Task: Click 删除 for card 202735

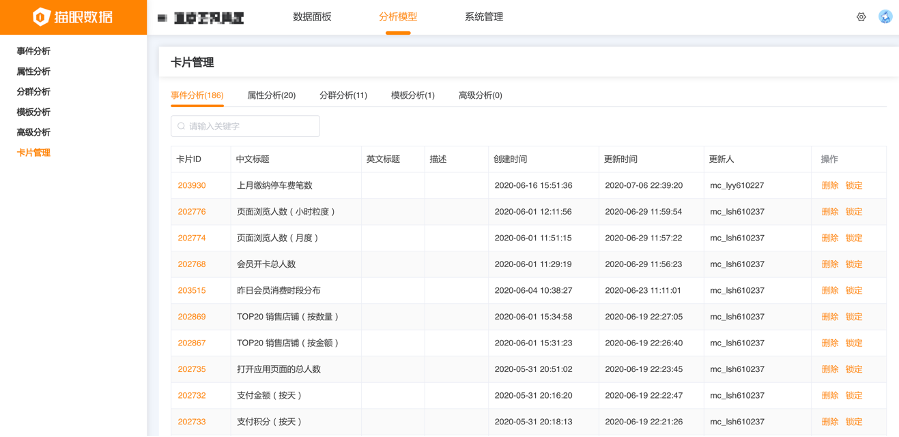Action: point(830,369)
